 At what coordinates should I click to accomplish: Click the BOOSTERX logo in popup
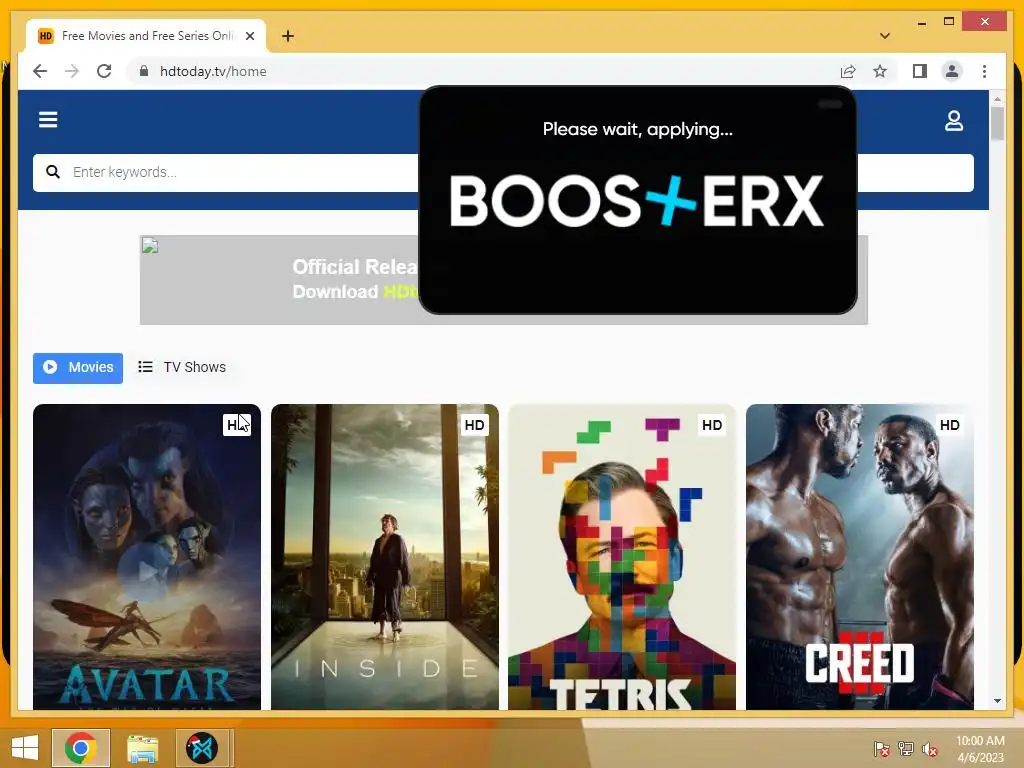click(x=637, y=201)
